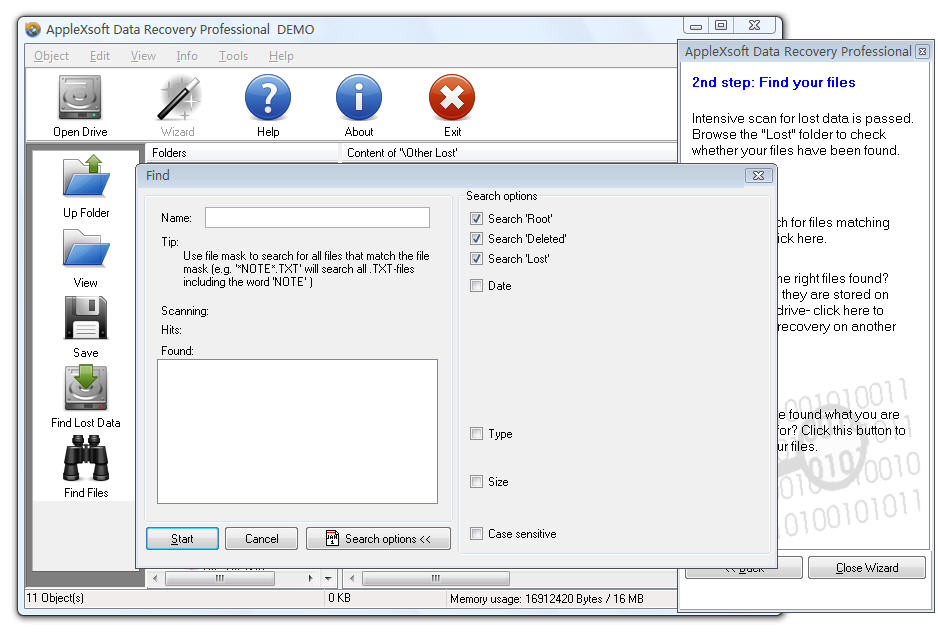938x637 pixels.
Task: Click the View folder icon
Action: (x=86, y=248)
